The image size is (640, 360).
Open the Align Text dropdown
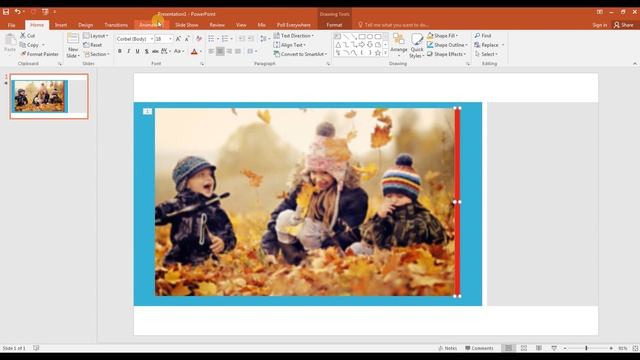pyautogui.click(x=290, y=45)
